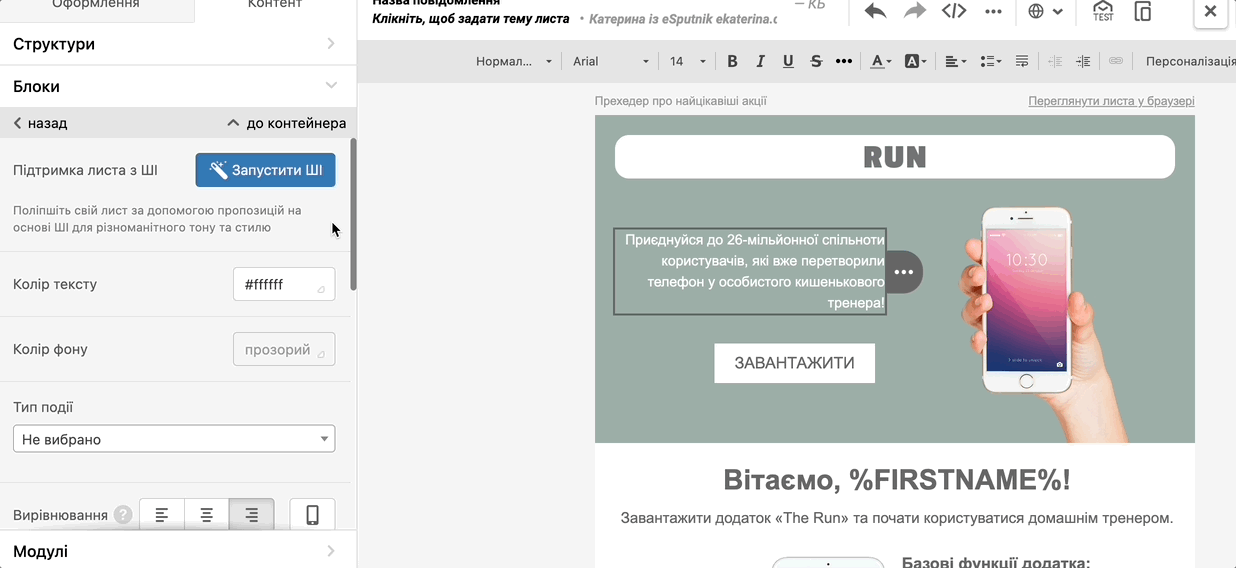
Task: Open the copy/preview pages icon
Action: (1142, 11)
